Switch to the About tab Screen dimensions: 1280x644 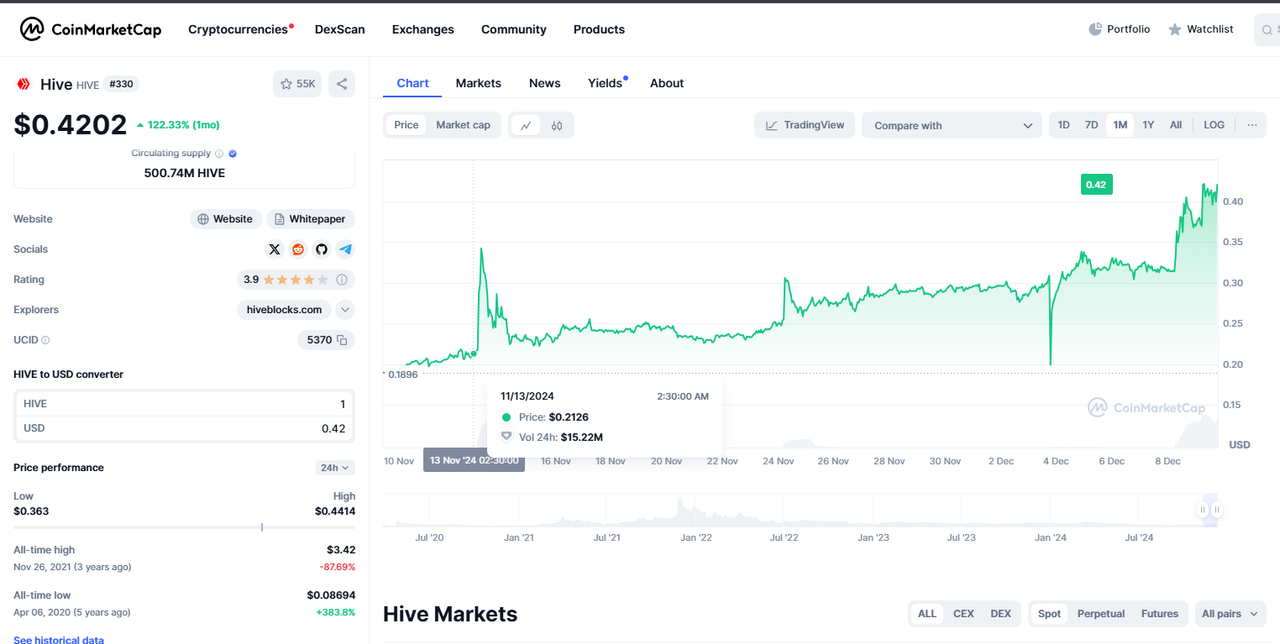[667, 83]
